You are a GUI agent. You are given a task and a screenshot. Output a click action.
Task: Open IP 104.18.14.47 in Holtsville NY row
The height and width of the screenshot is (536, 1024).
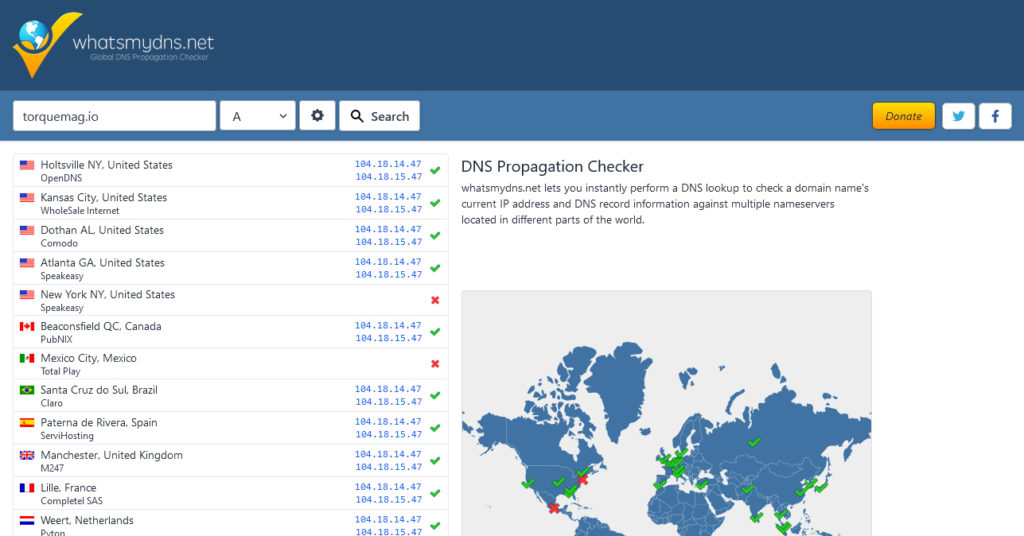click(388, 164)
